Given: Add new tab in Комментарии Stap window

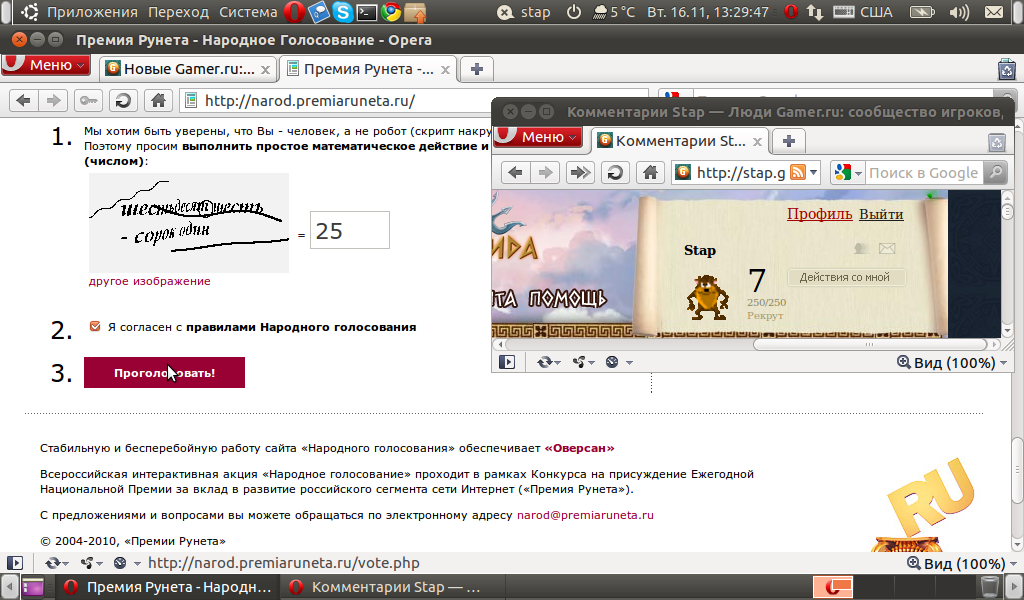Looking at the screenshot, I should [x=788, y=141].
